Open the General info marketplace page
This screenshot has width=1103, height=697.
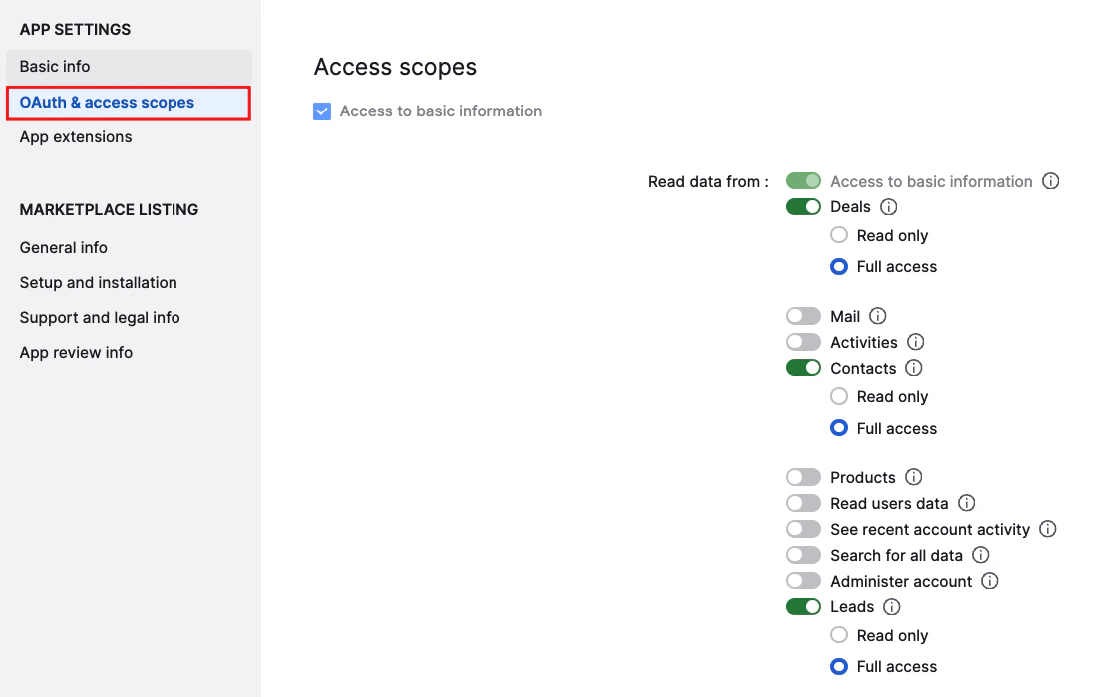click(x=63, y=247)
